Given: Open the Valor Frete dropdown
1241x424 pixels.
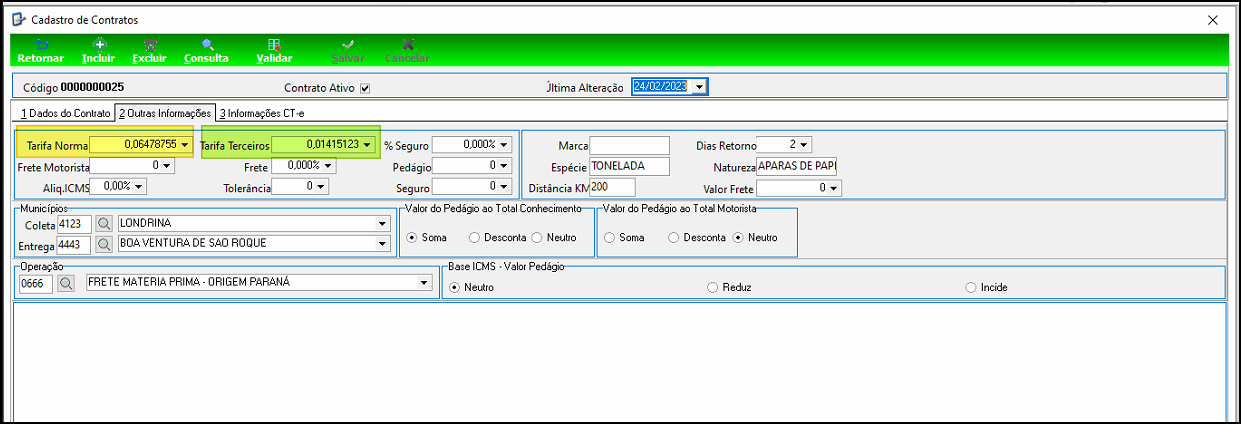Looking at the screenshot, I should coord(834,187).
